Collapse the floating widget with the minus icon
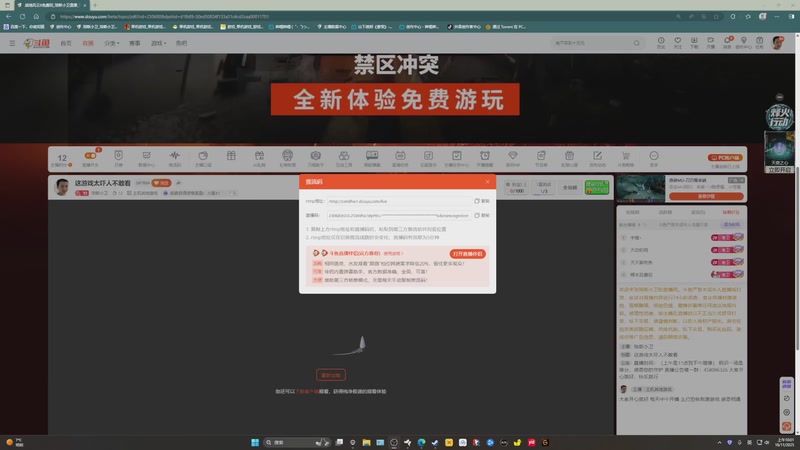The height and width of the screenshot is (450, 800). (779, 97)
